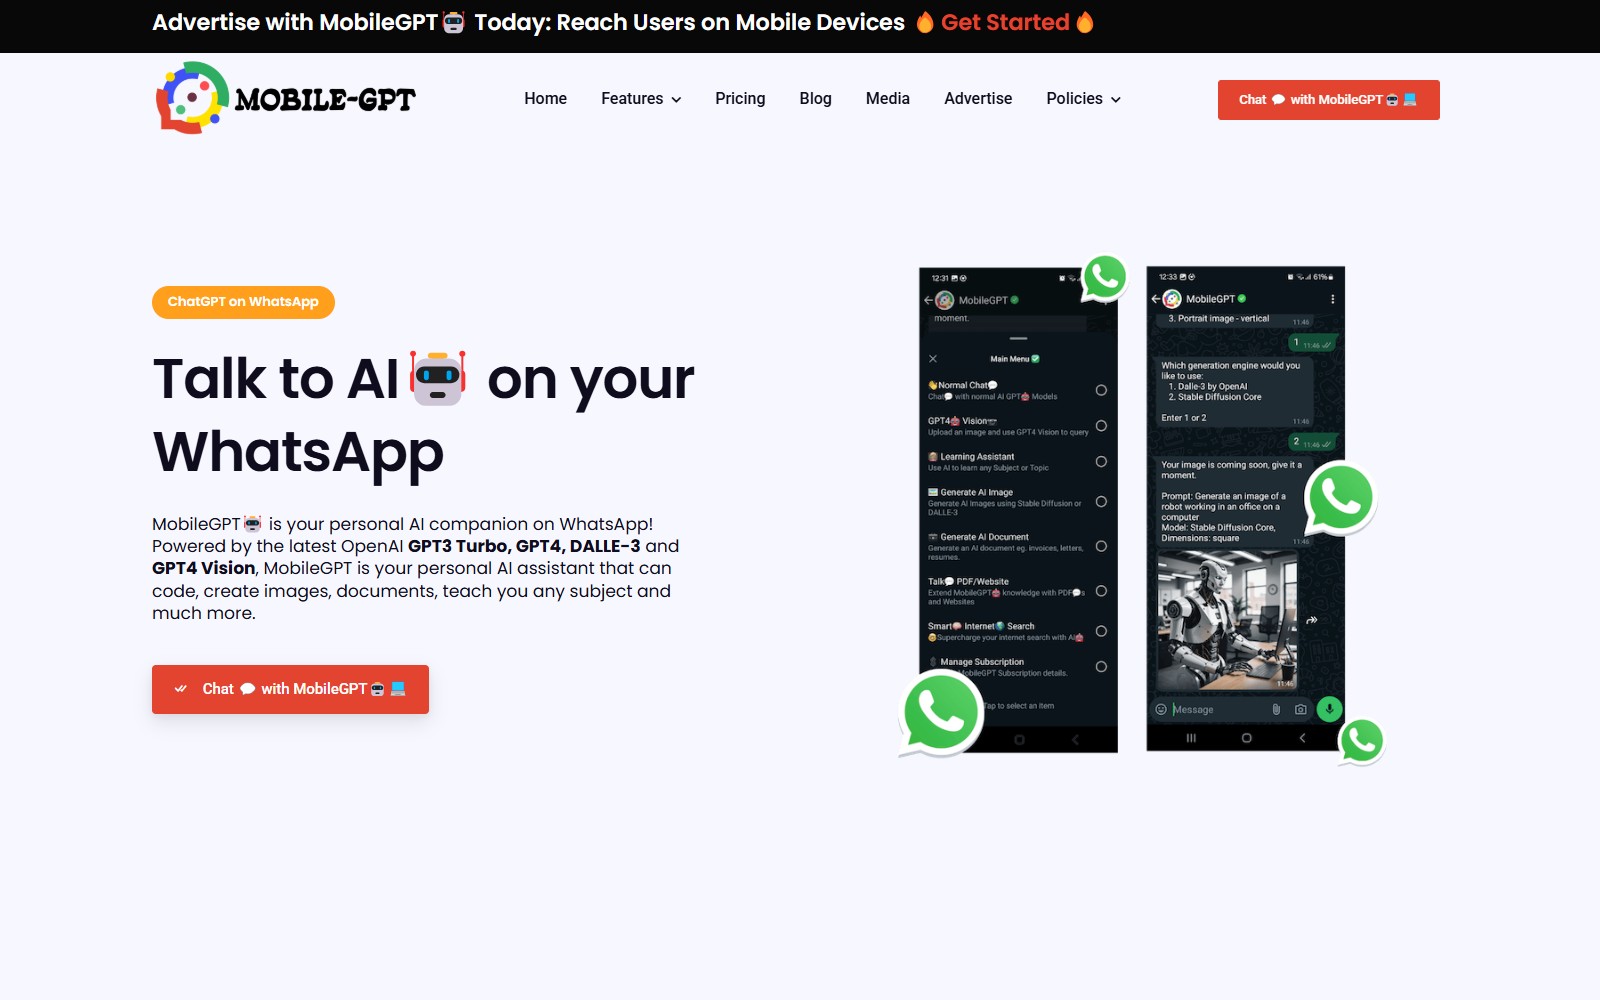The width and height of the screenshot is (1600, 1000).
Task: Go to the Blog page
Action: coord(815,99)
